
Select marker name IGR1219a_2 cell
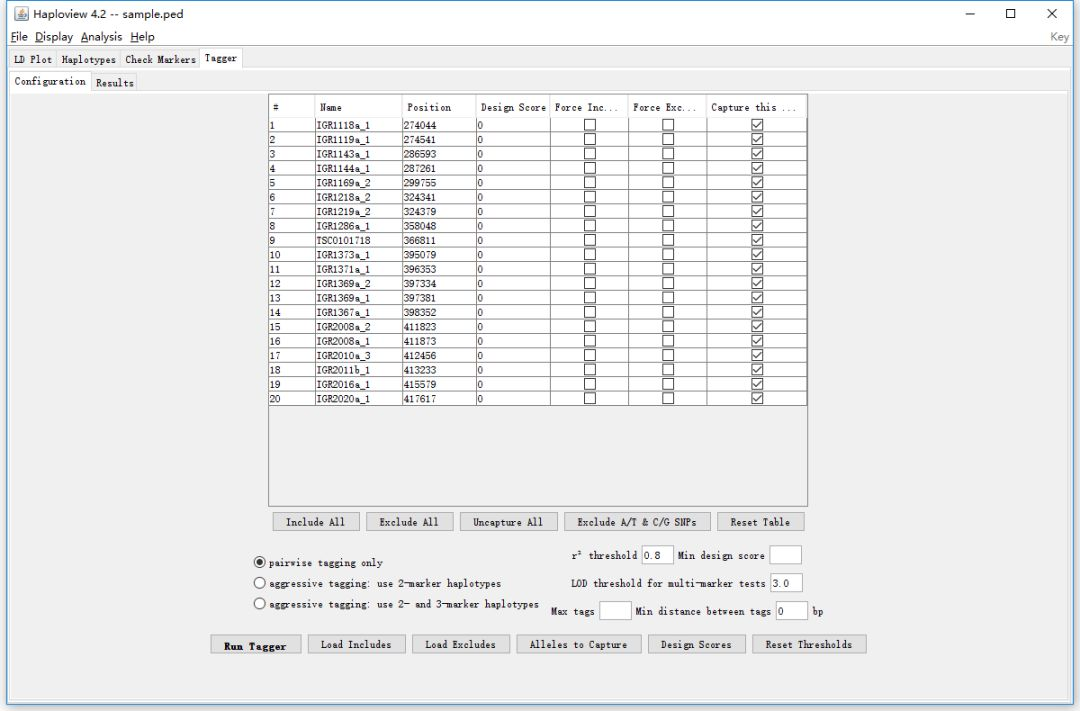point(358,212)
